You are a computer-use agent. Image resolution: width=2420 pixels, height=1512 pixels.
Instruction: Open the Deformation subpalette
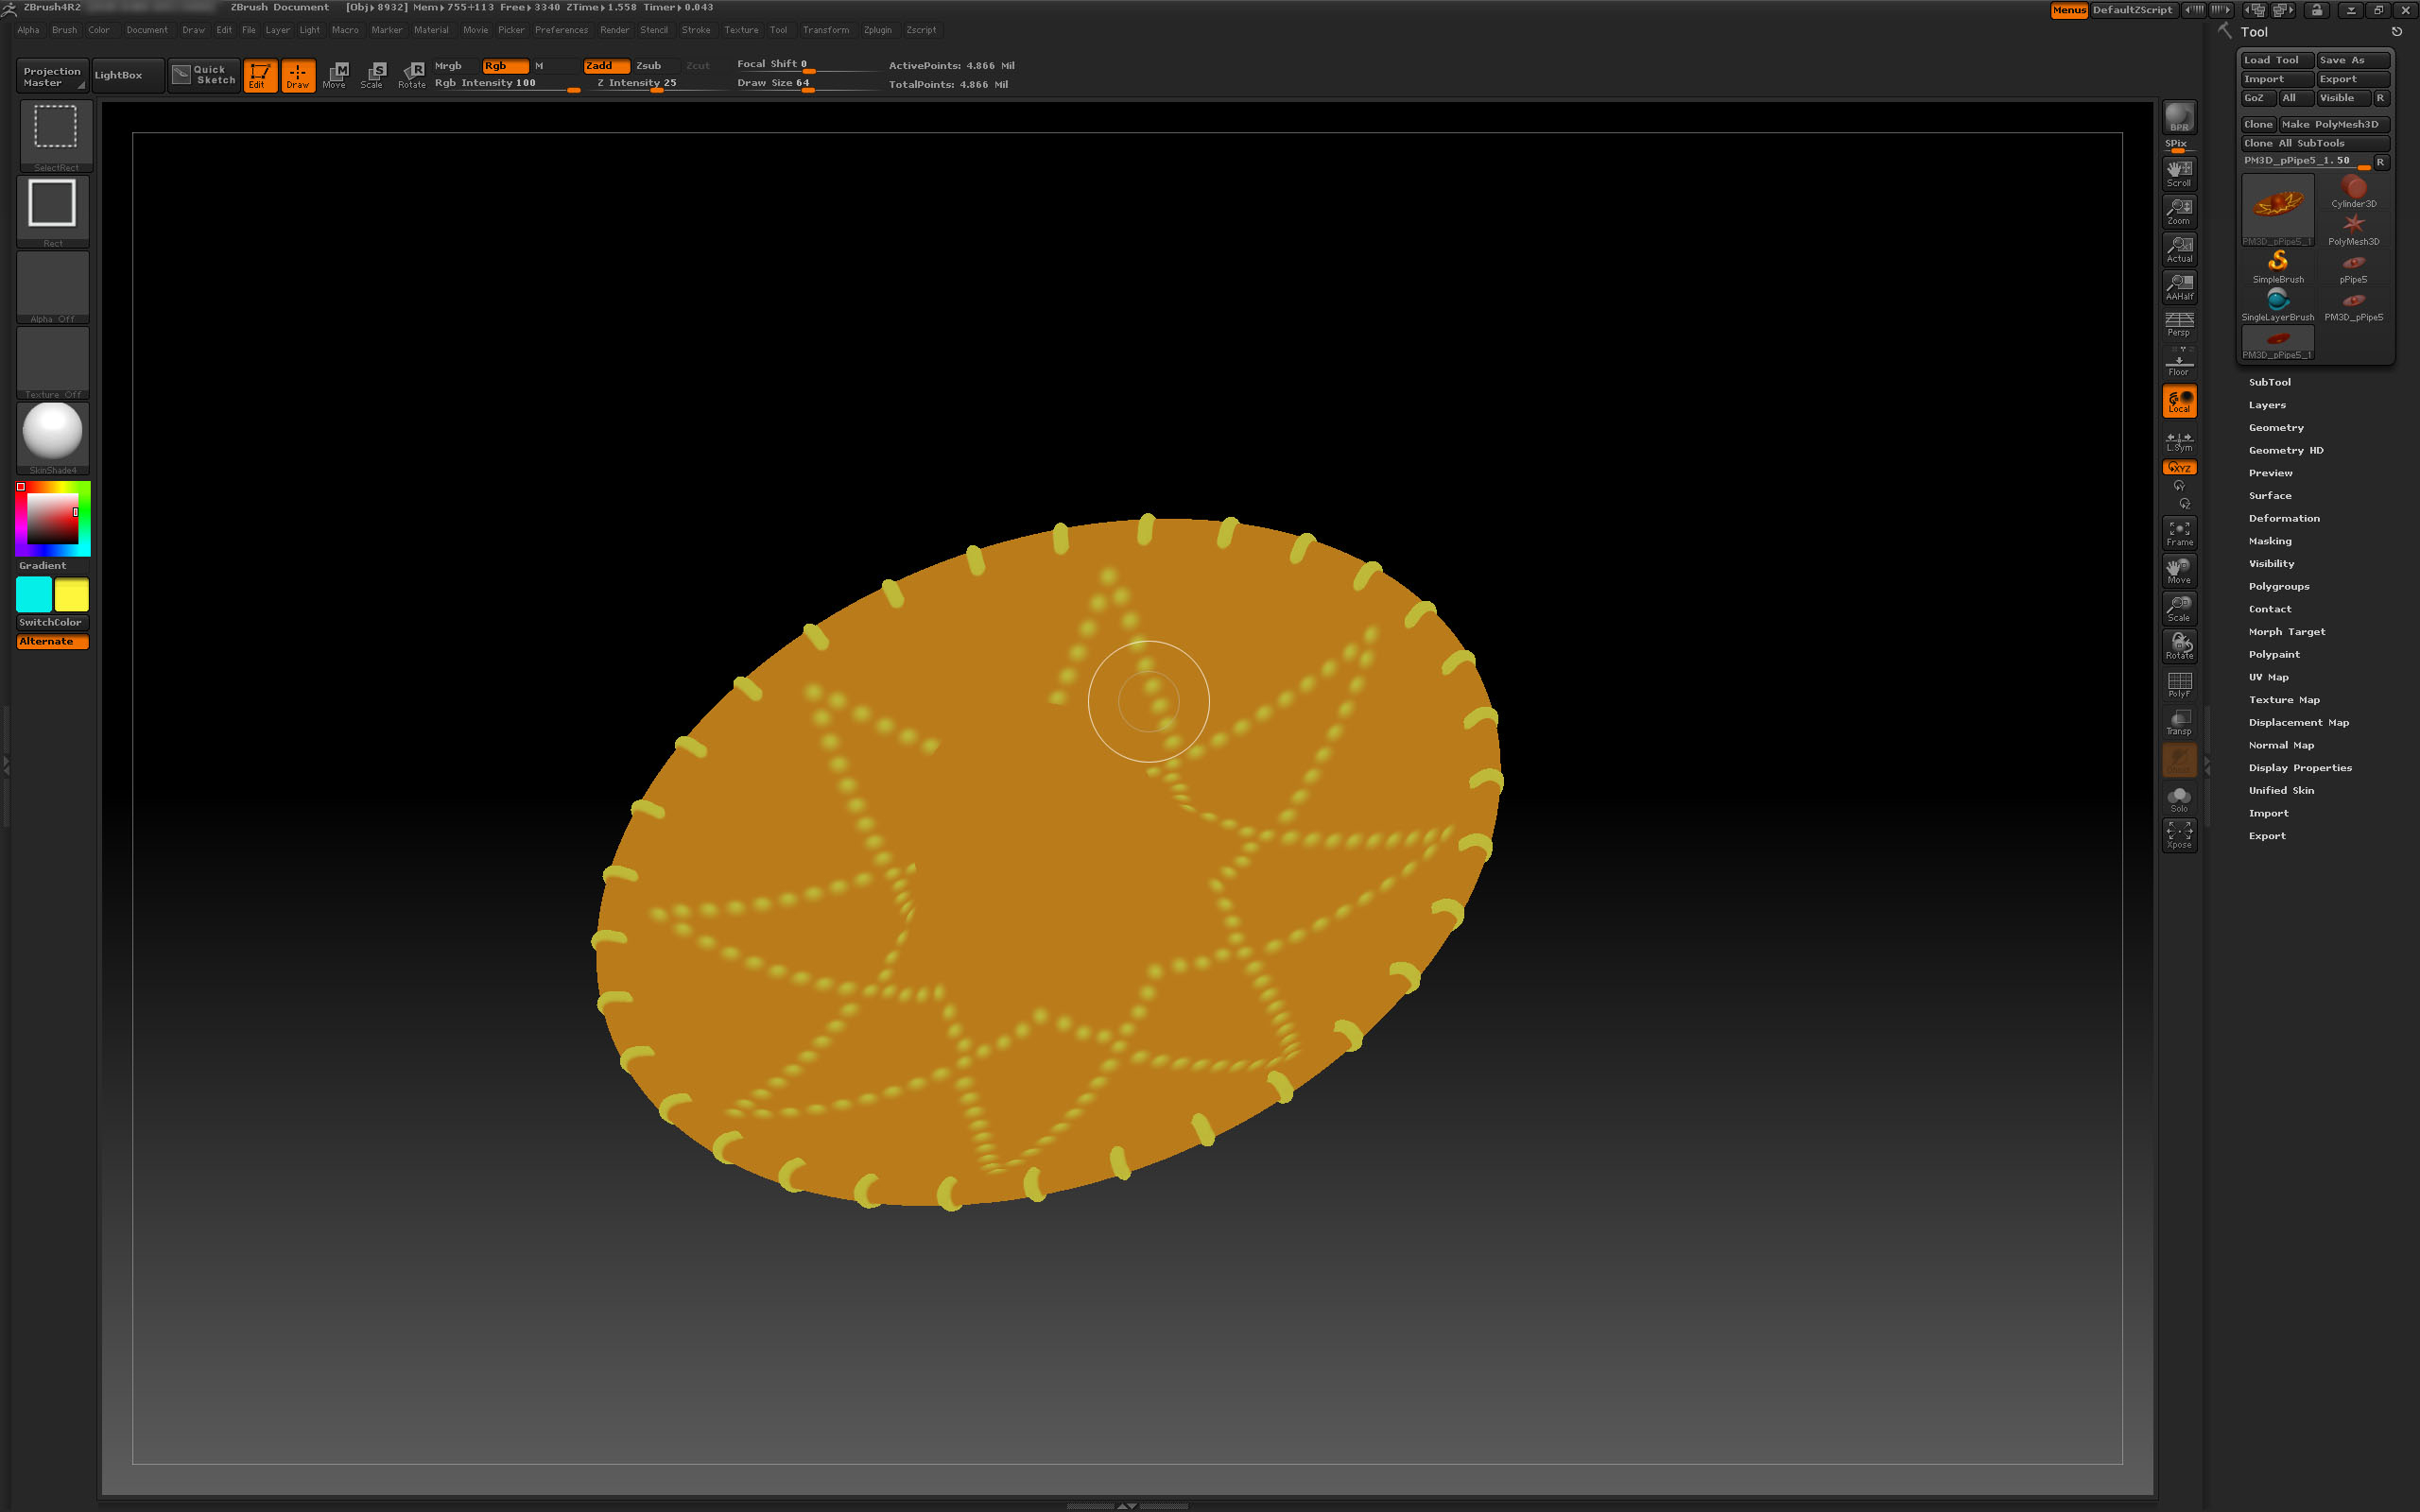click(2283, 518)
